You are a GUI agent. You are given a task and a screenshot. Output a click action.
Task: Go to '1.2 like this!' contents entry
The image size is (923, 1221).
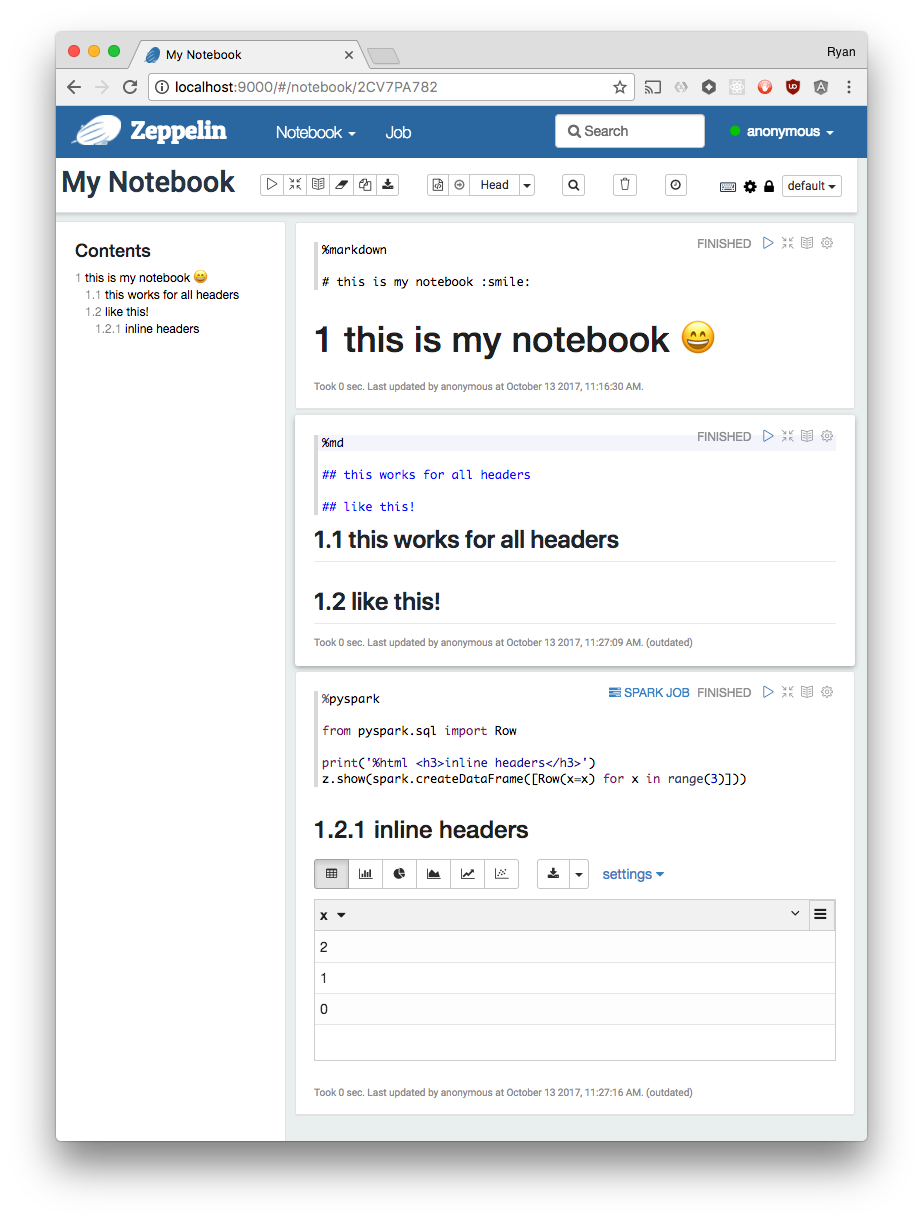[117, 312]
